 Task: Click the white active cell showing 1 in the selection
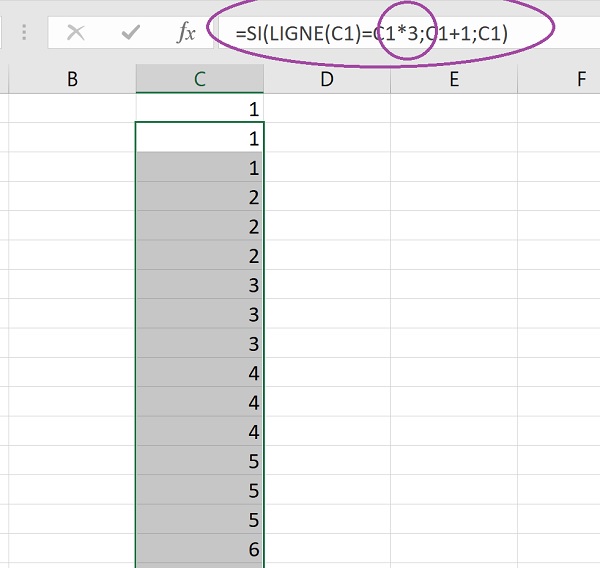click(x=200, y=137)
